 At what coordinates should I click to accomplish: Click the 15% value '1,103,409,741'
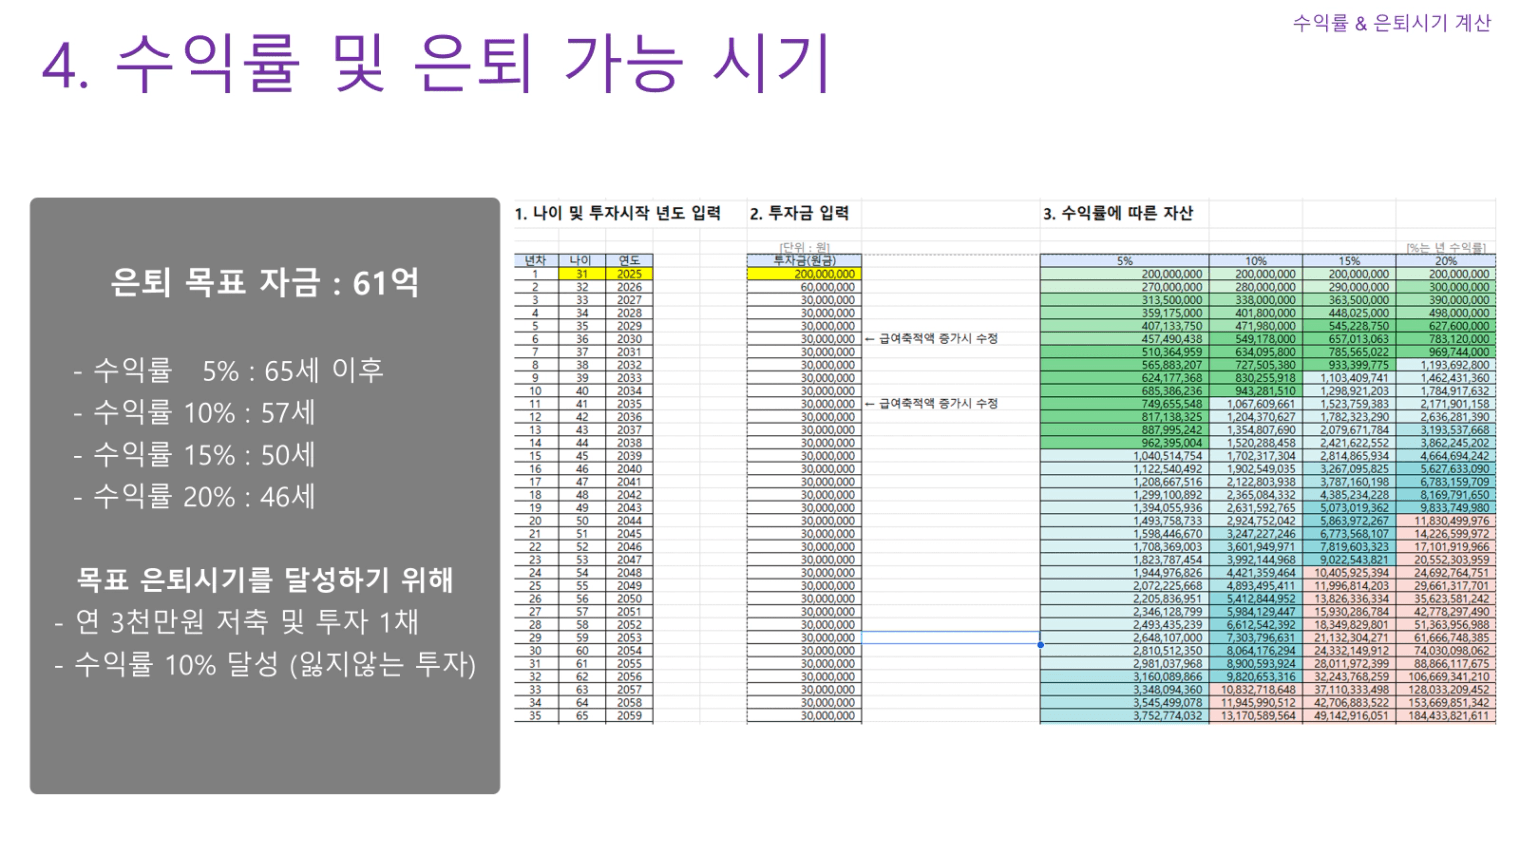pyautogui.click(x=1349, y=378)
